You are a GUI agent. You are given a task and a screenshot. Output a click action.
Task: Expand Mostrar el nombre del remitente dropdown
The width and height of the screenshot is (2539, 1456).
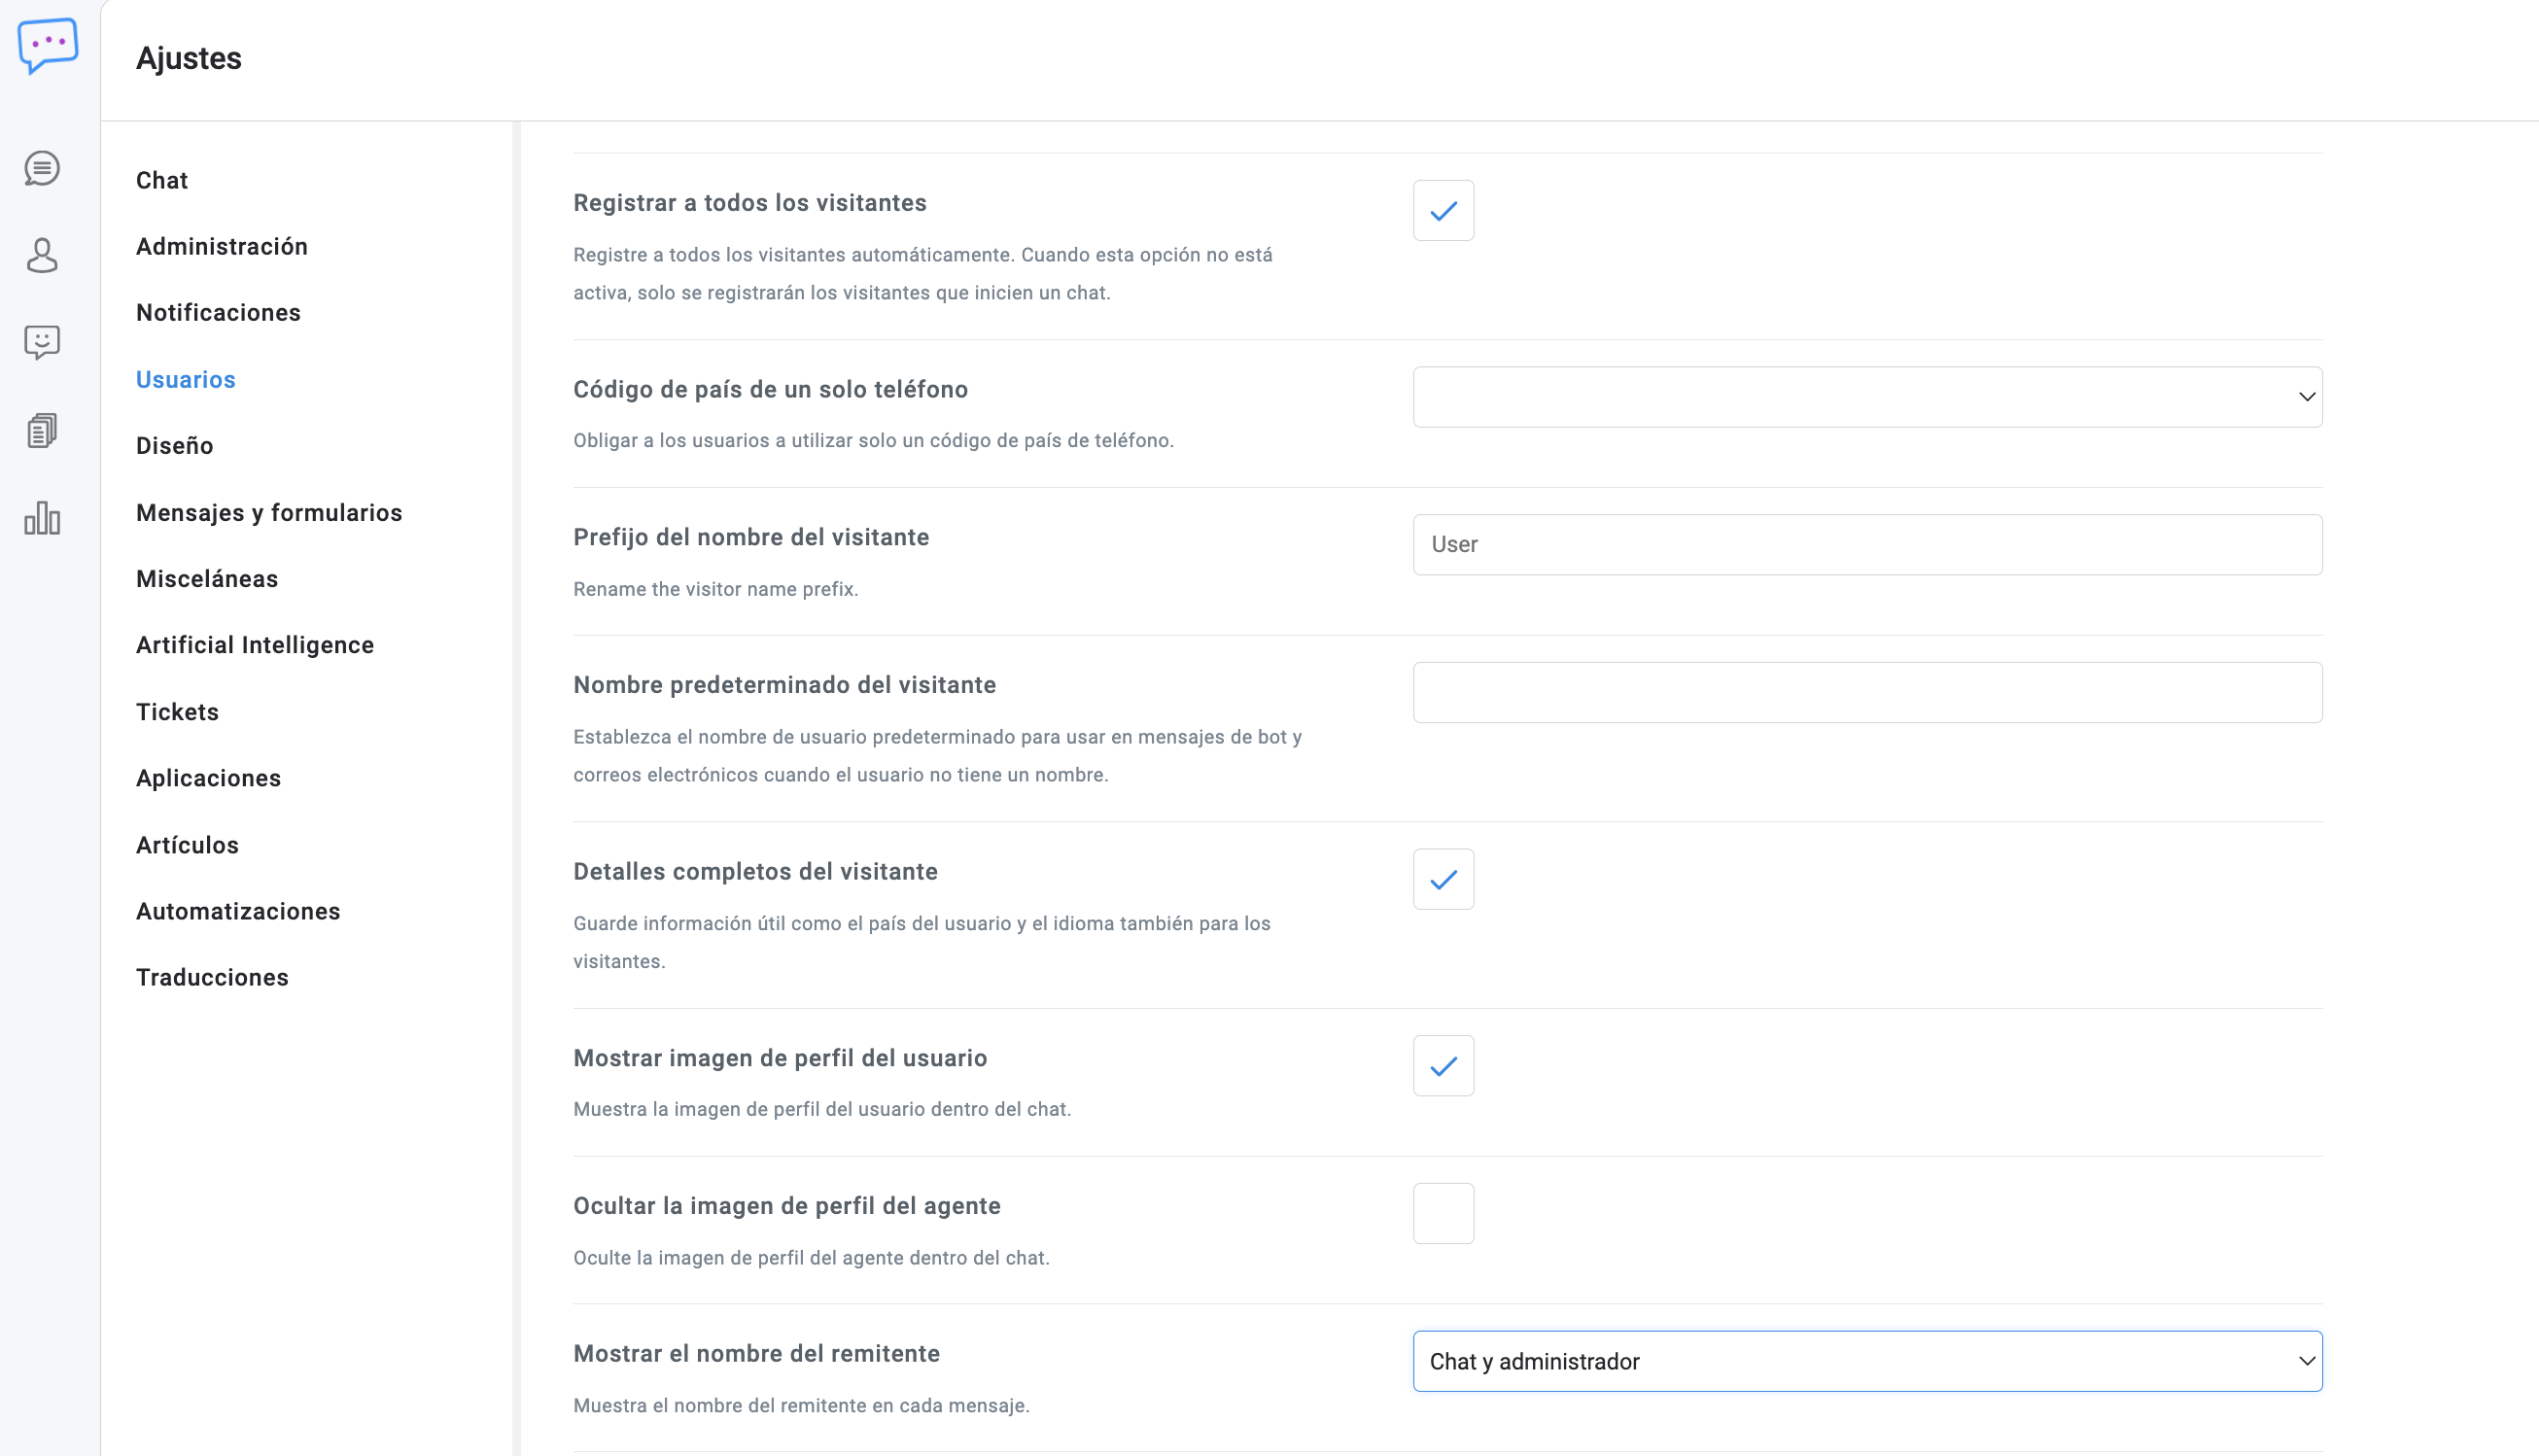[1866, 1361]
